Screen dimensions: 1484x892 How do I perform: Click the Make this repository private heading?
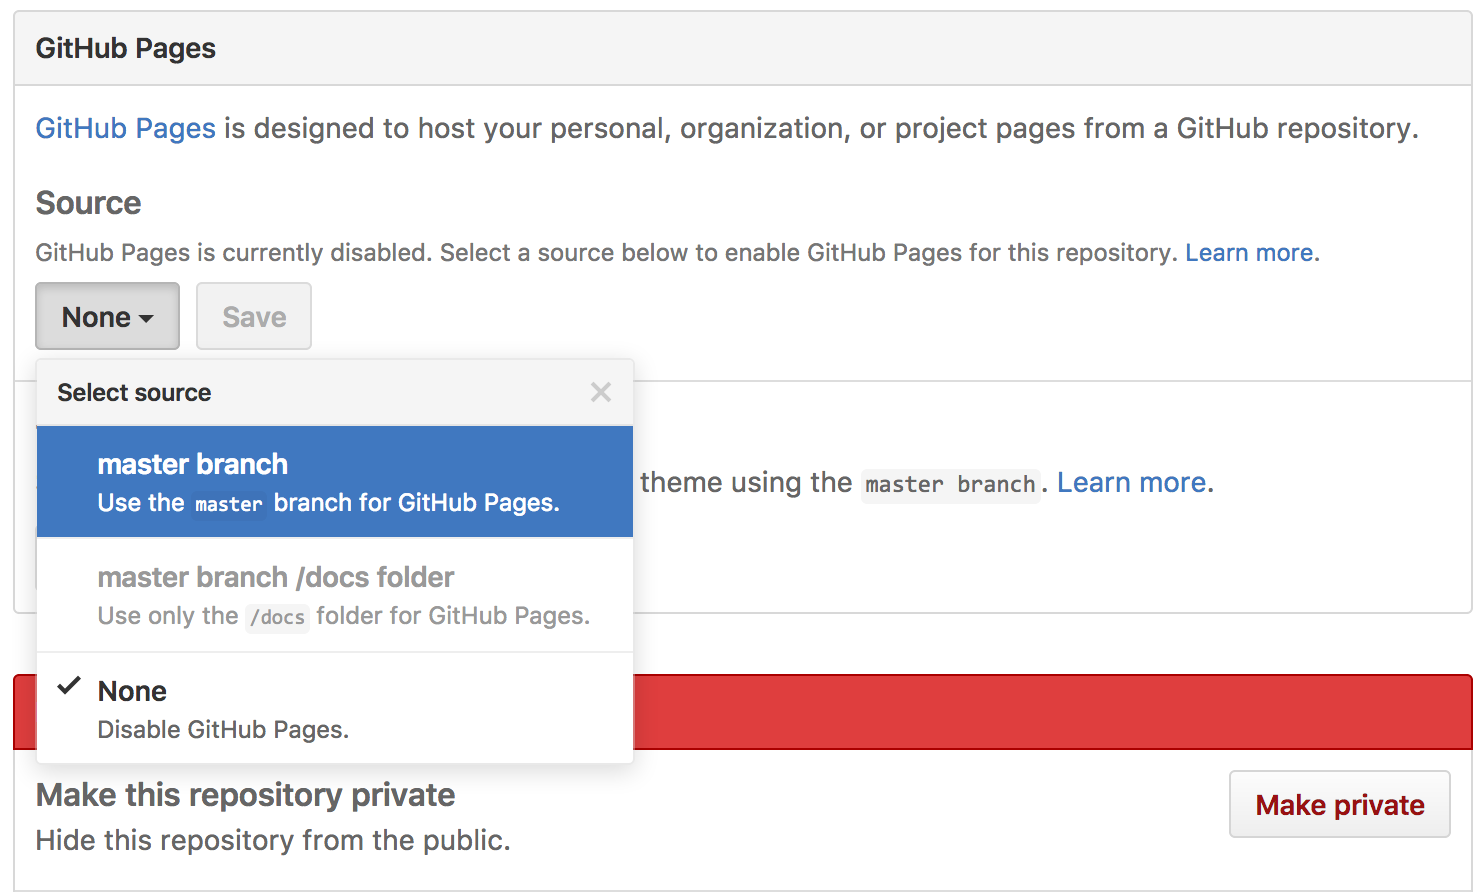point(246,795)
